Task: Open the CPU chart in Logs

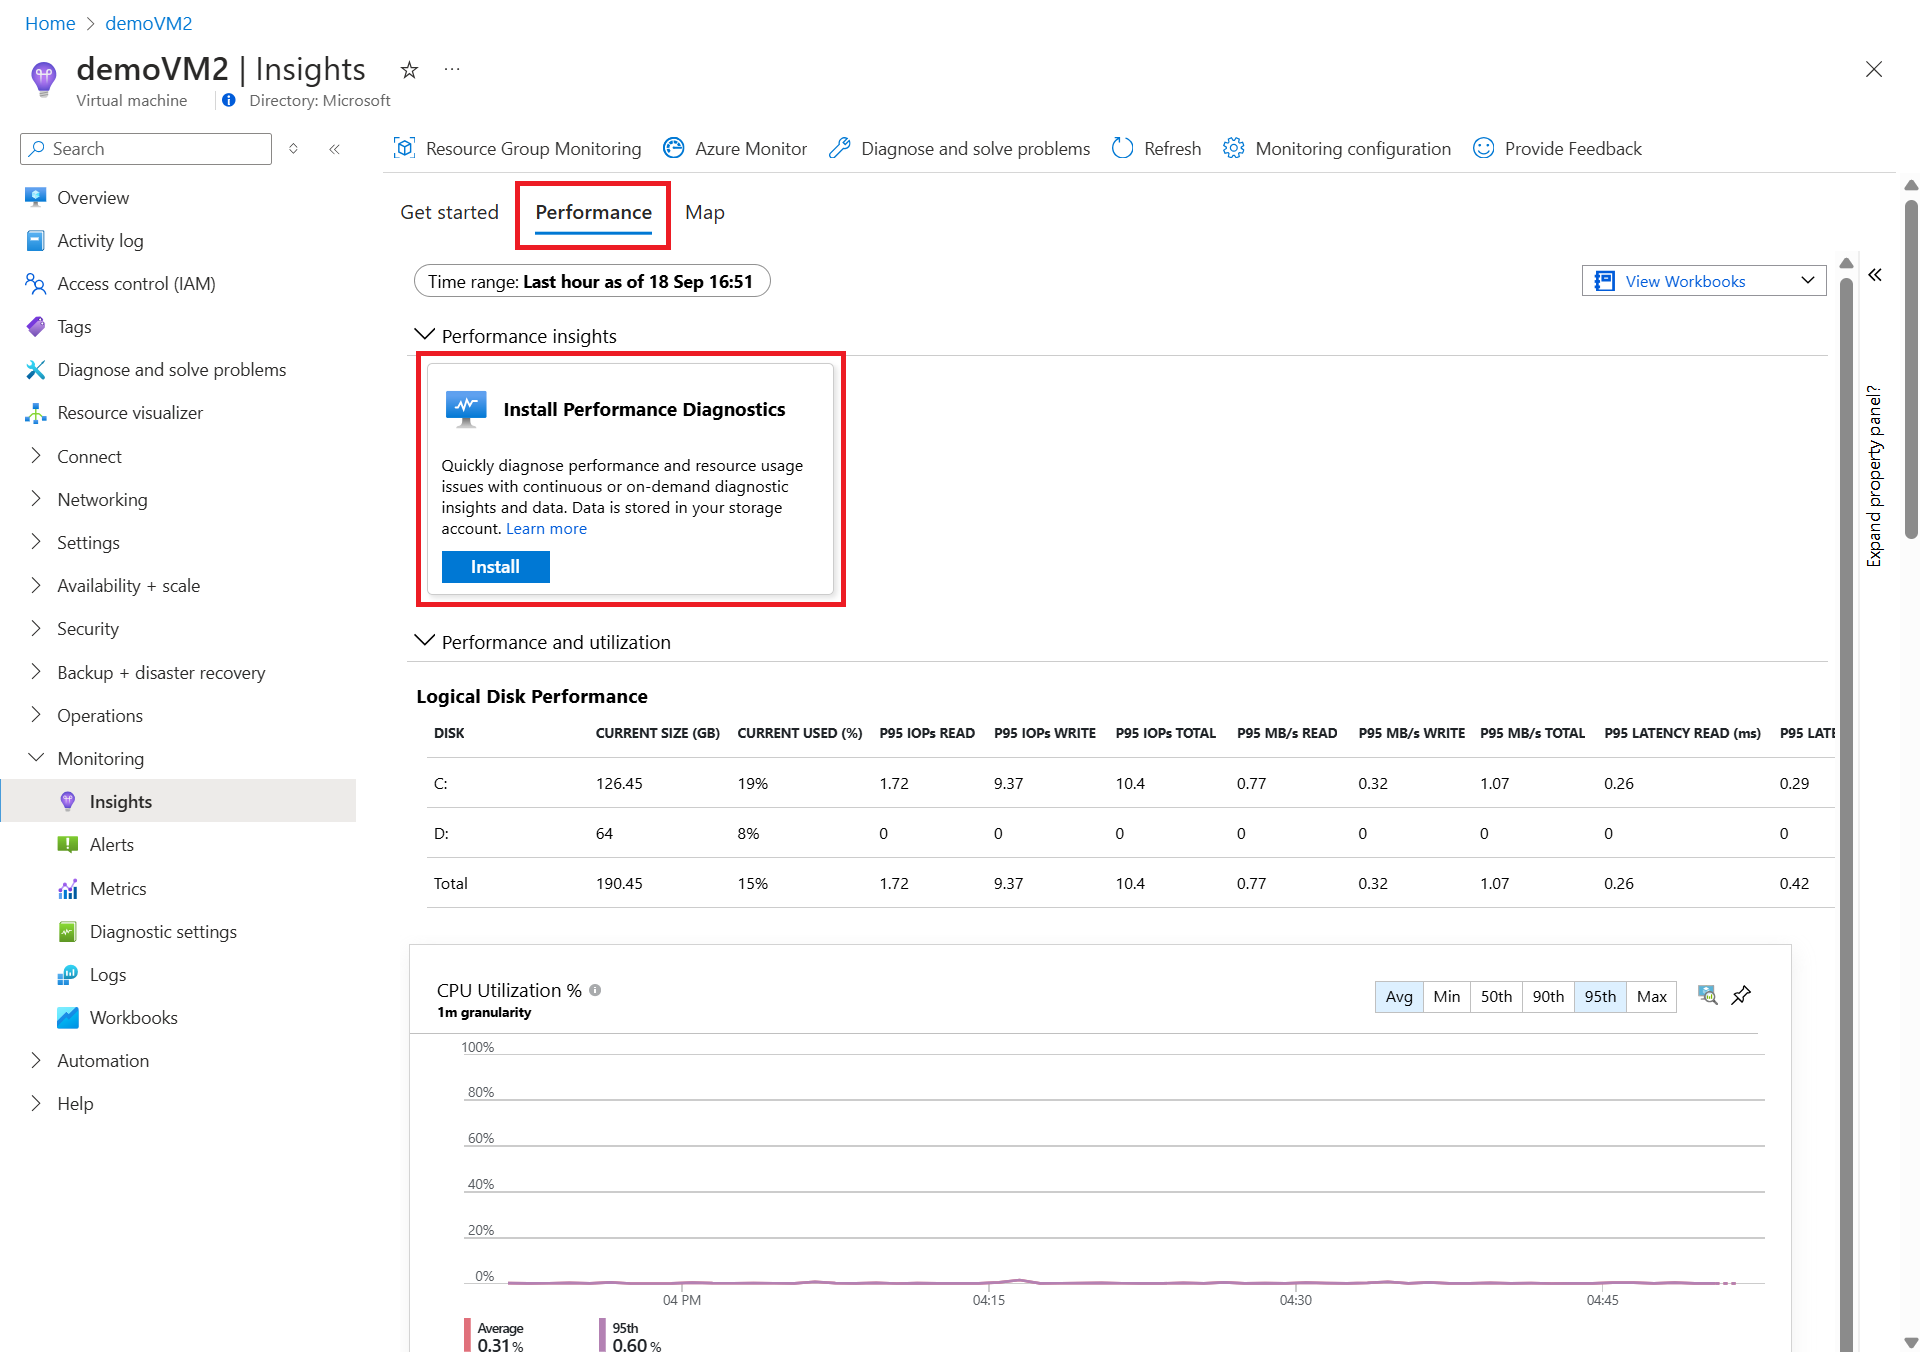Action: tap(1708, 995)
